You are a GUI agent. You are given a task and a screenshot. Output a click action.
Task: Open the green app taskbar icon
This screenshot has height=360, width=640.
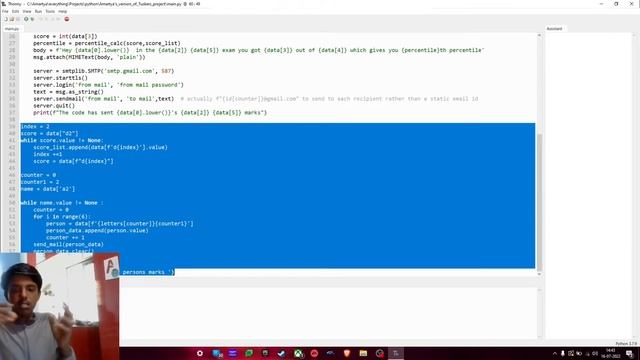249,353
